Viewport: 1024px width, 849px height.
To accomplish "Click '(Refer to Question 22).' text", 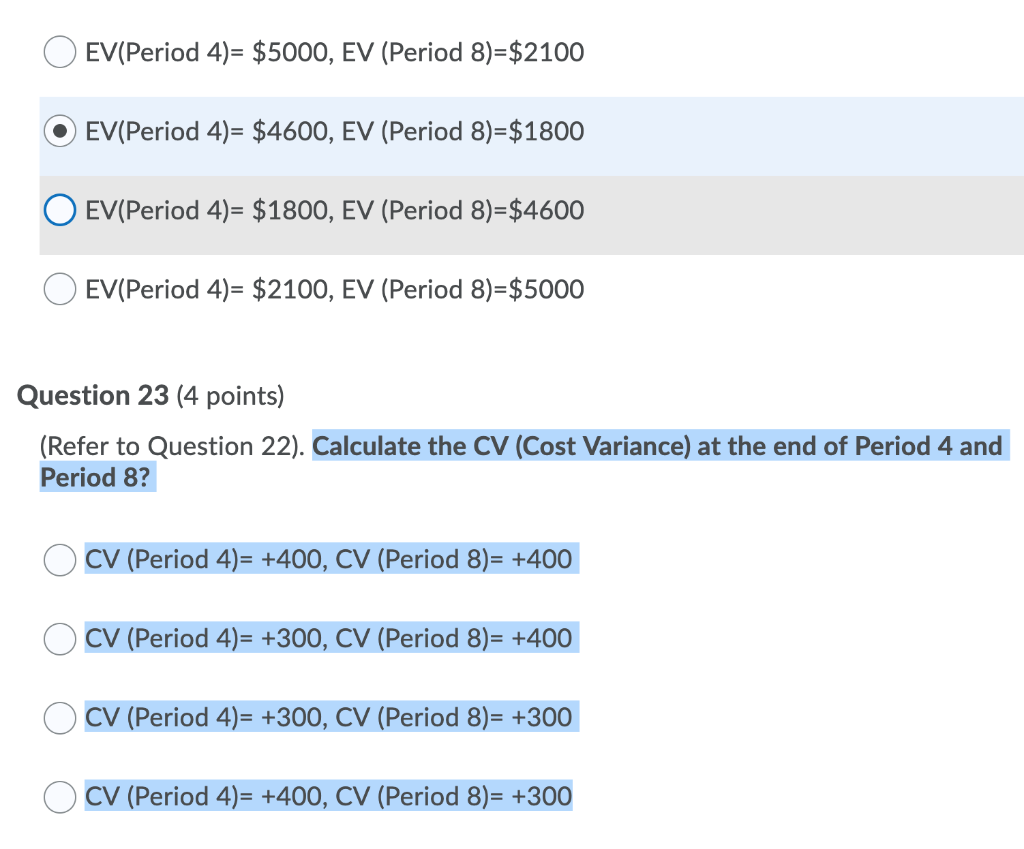I will click(x=174, y=446).
